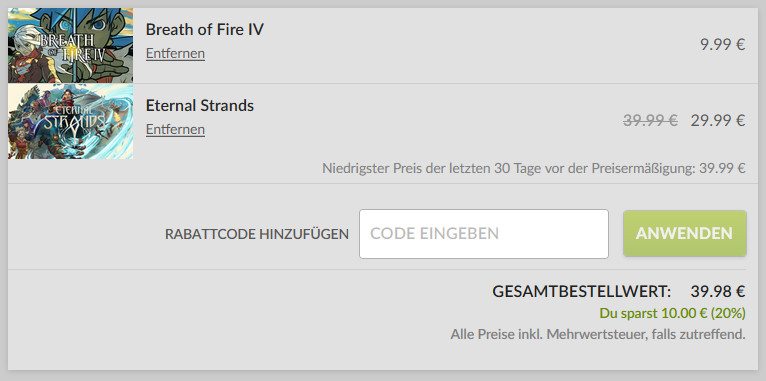
Task: Click the GESAMTBESTELLWERT label
Action: click(x=582, y=292)
